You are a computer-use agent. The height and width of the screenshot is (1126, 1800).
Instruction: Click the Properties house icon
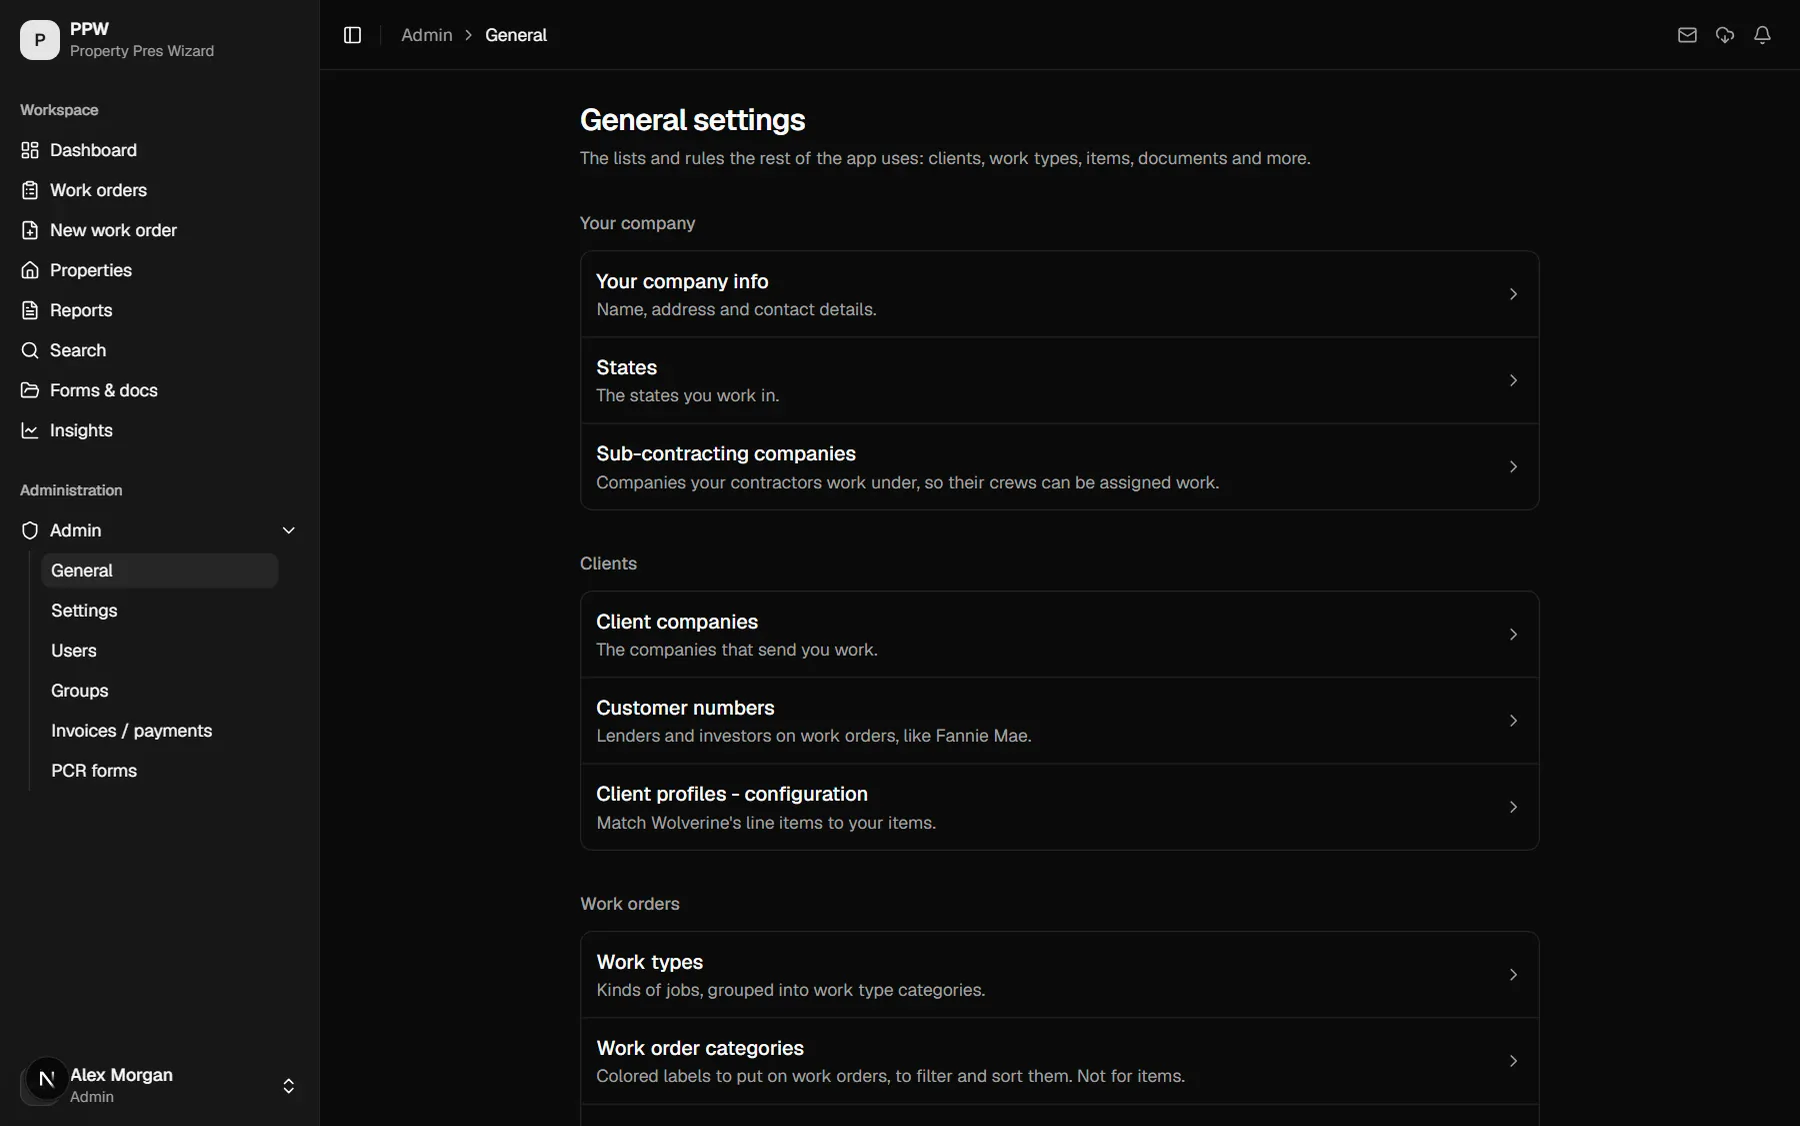pyautogui.click(x=30, y=270)
